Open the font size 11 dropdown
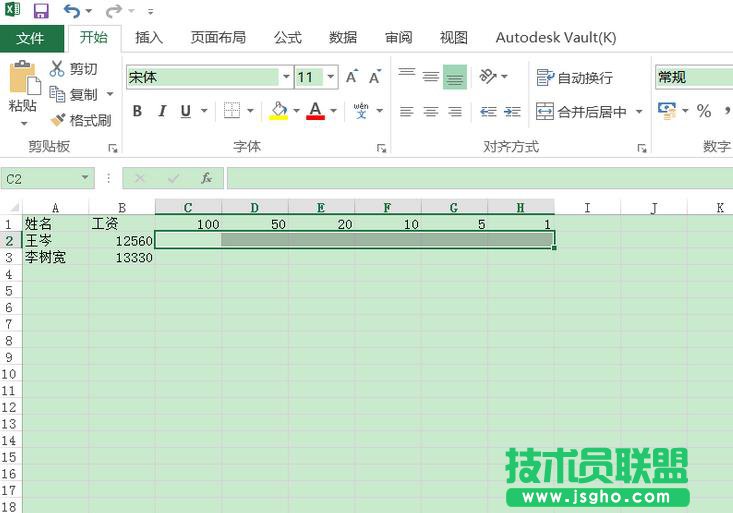Viewport: 733px width, 513px height. [331, 77]
